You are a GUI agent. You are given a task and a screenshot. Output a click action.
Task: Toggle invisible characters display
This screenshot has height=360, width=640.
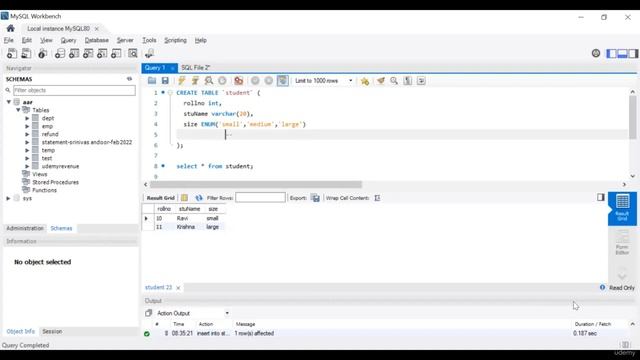(408, 81)
